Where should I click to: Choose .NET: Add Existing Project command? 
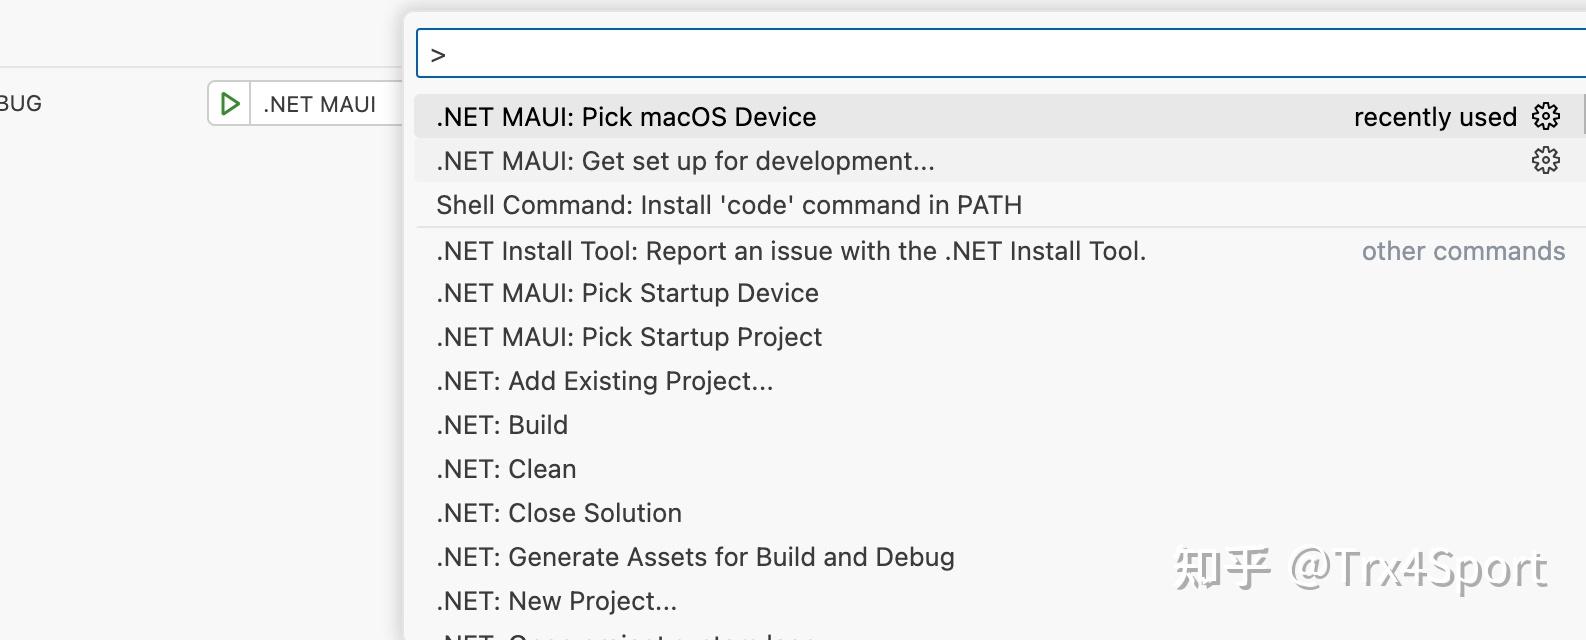[x=604, y=381]
